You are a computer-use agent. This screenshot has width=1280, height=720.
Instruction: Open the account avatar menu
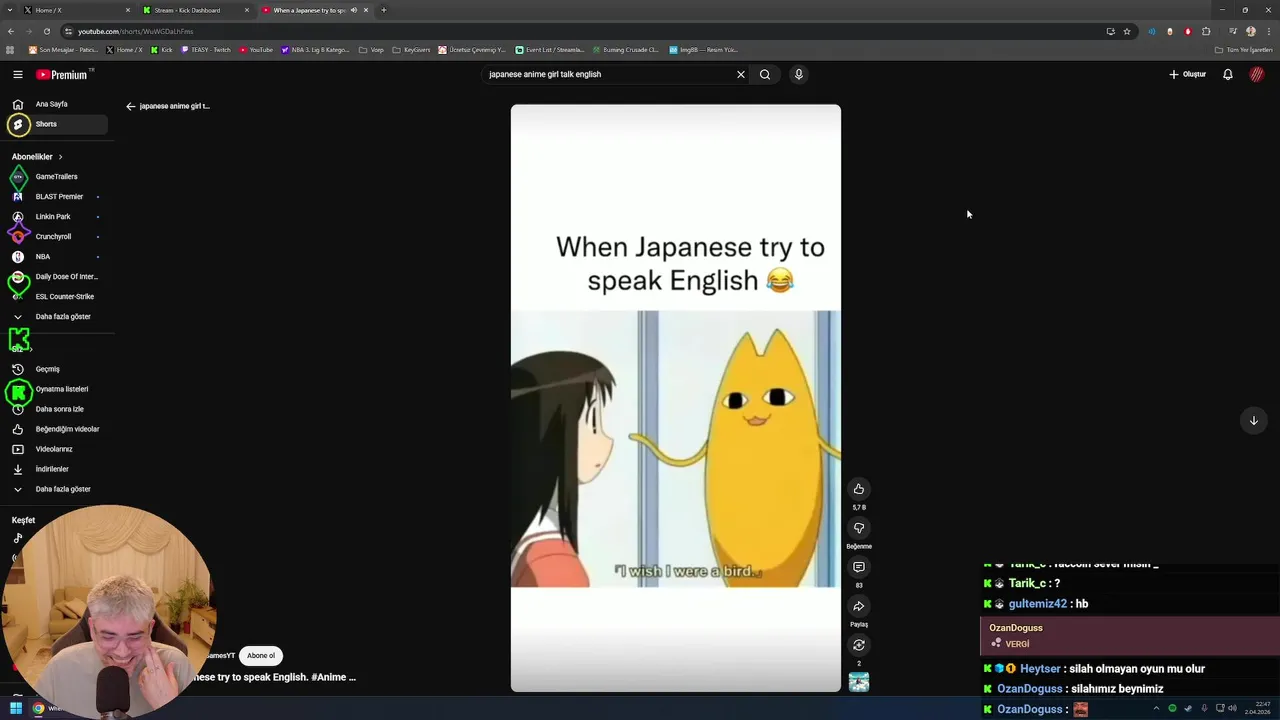tap(1257, 74)
